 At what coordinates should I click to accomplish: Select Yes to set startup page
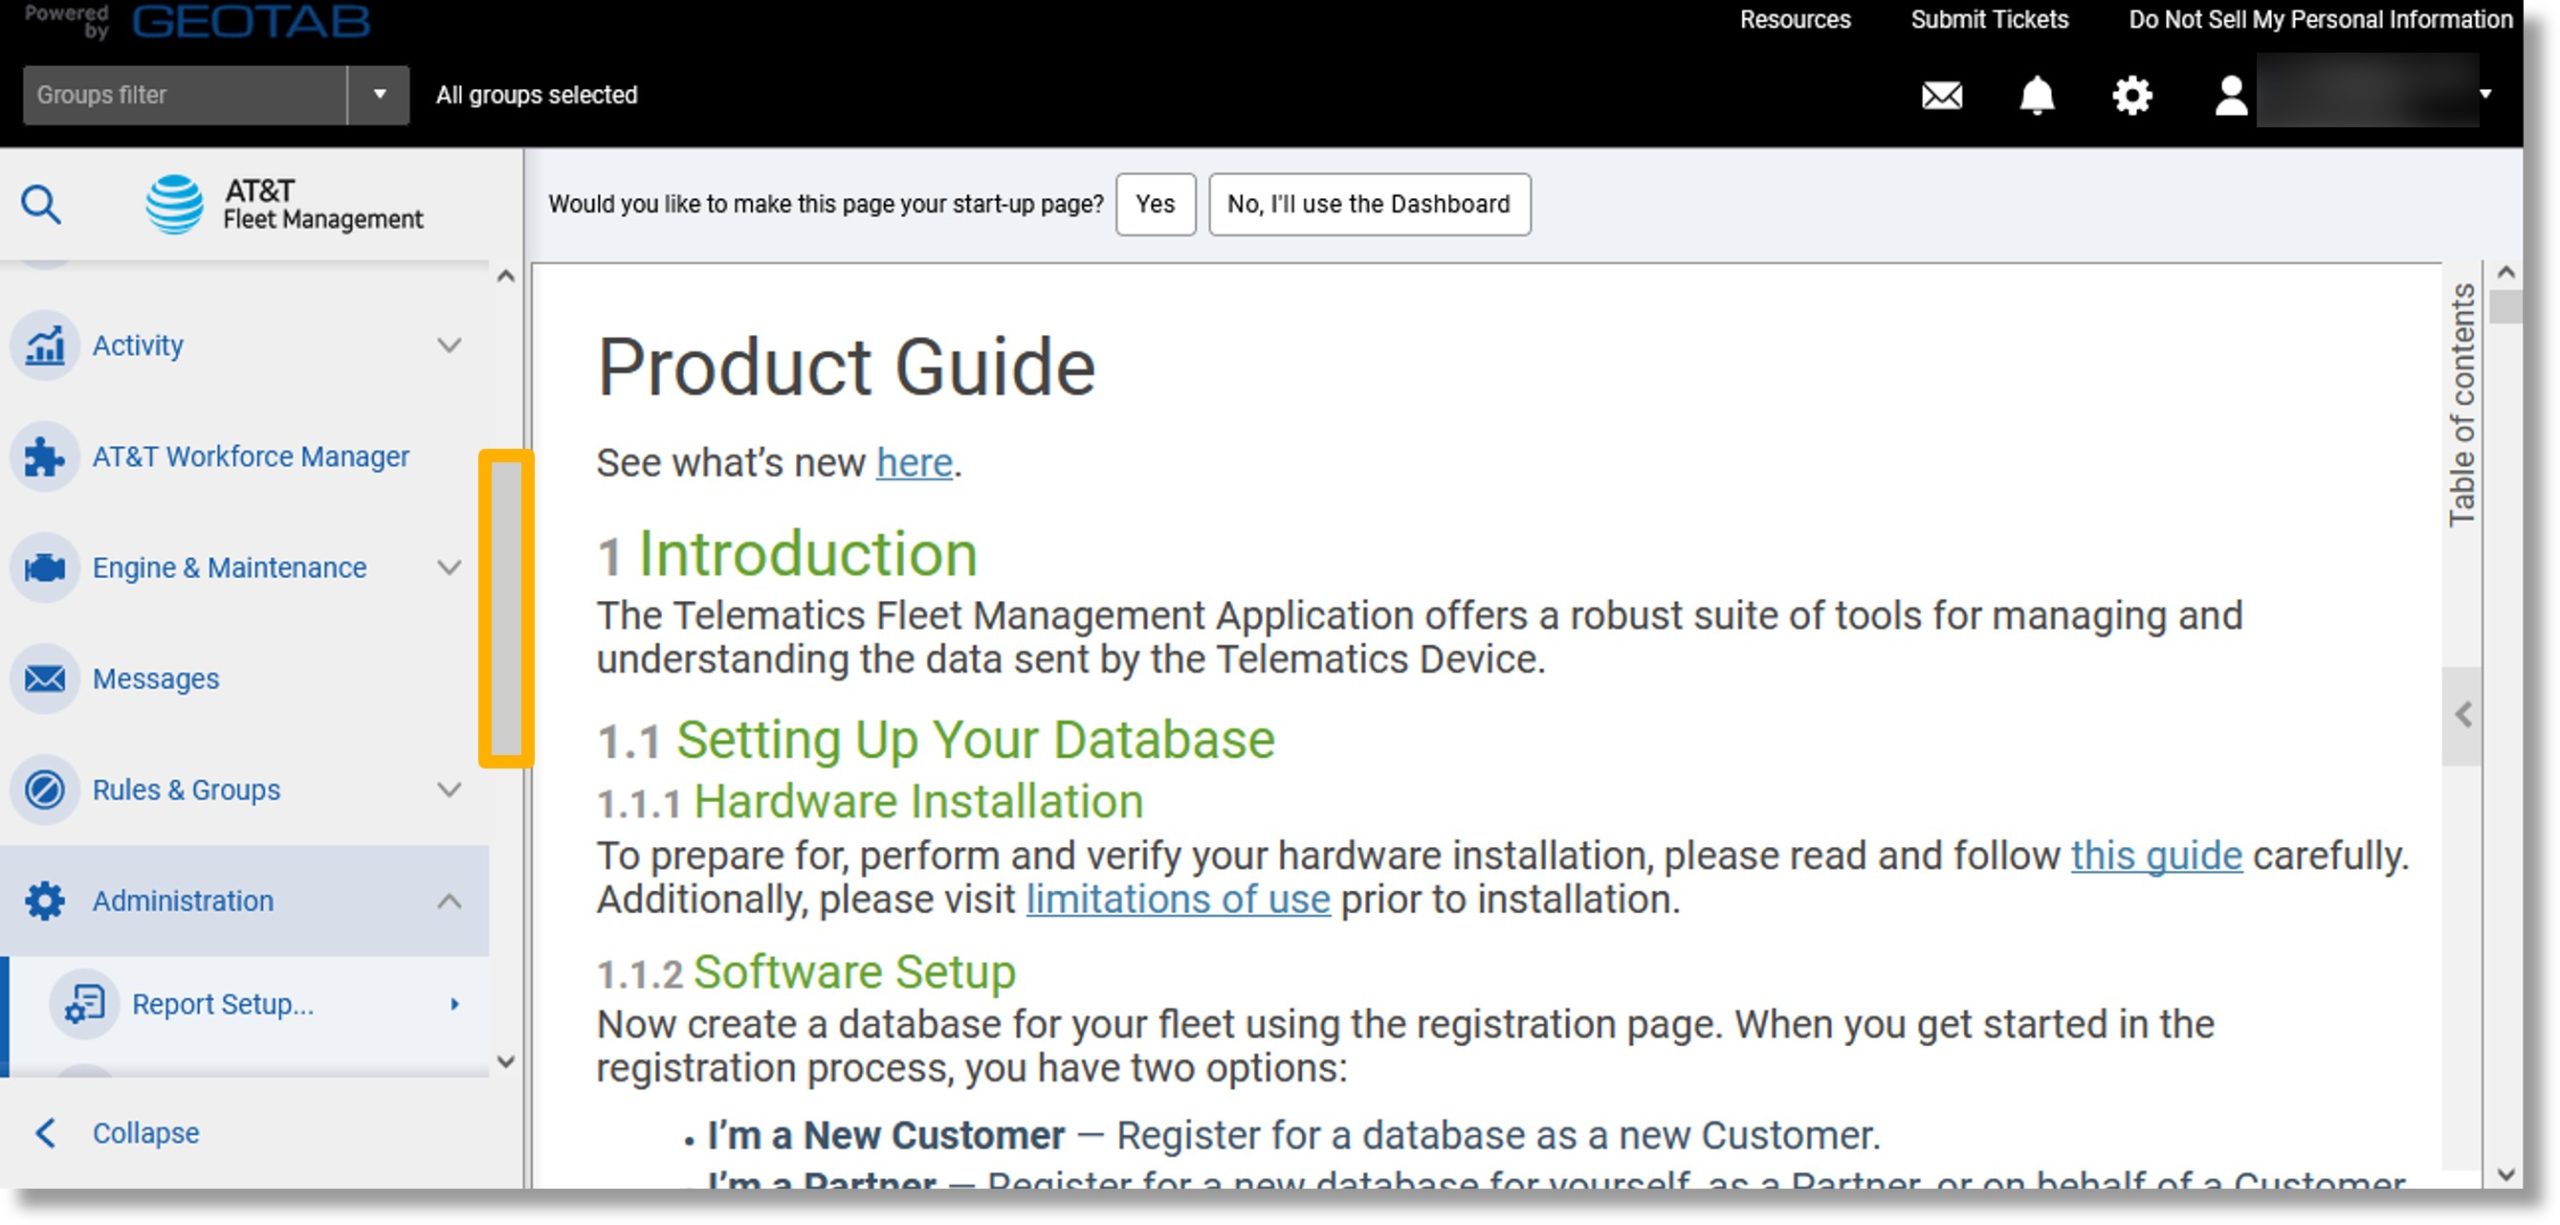(x=1154, y=204)
